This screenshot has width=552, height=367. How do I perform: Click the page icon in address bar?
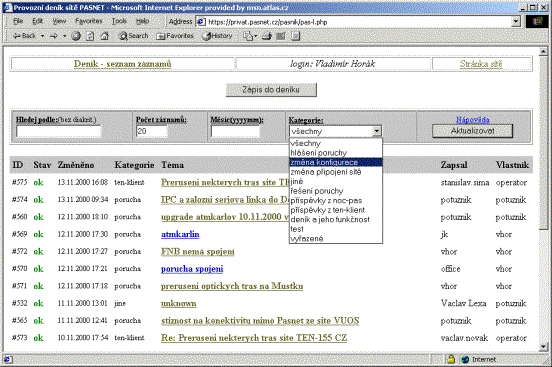coord(201,22)
